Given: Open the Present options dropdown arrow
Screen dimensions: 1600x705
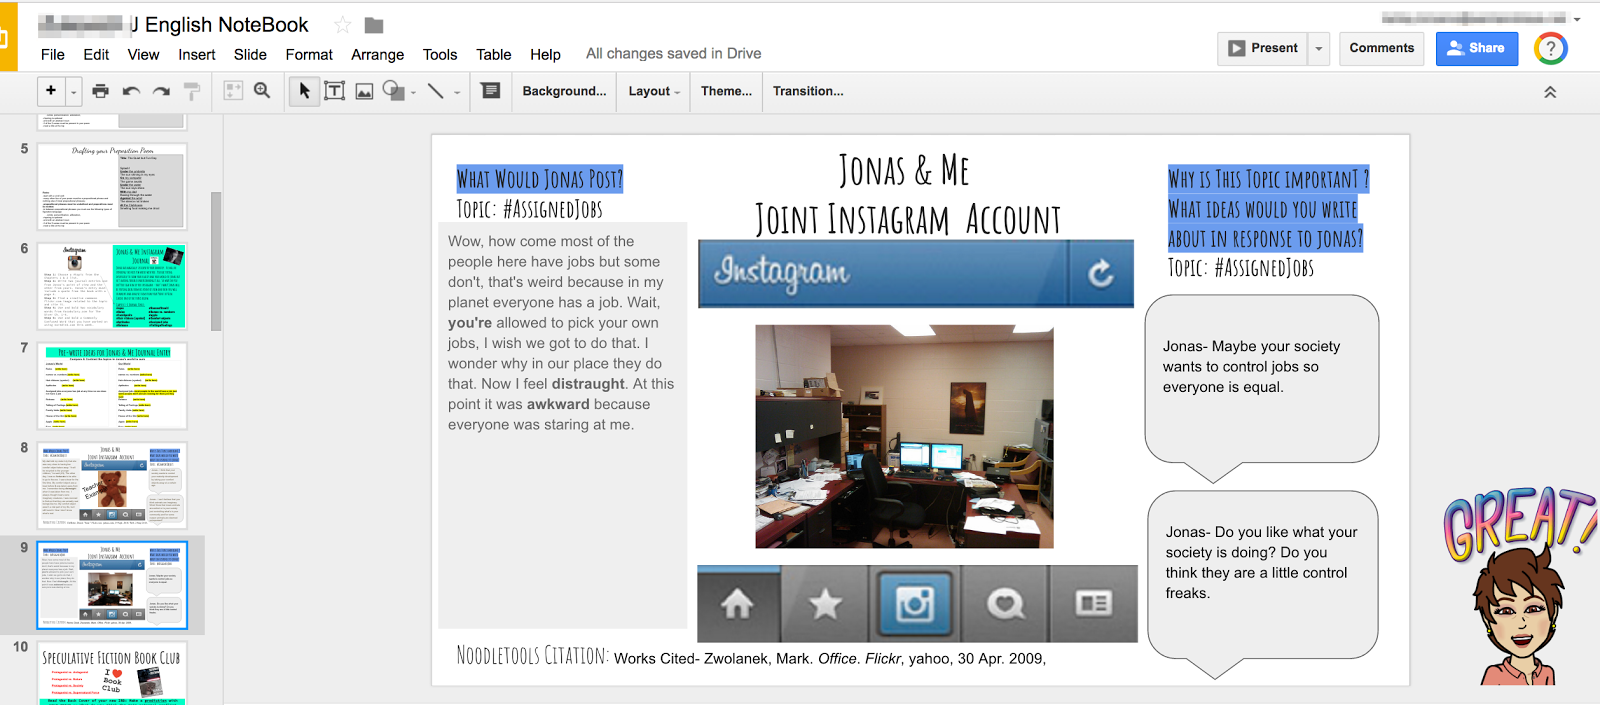Looking at the screenshot, I should click(x=1319, y=48).
